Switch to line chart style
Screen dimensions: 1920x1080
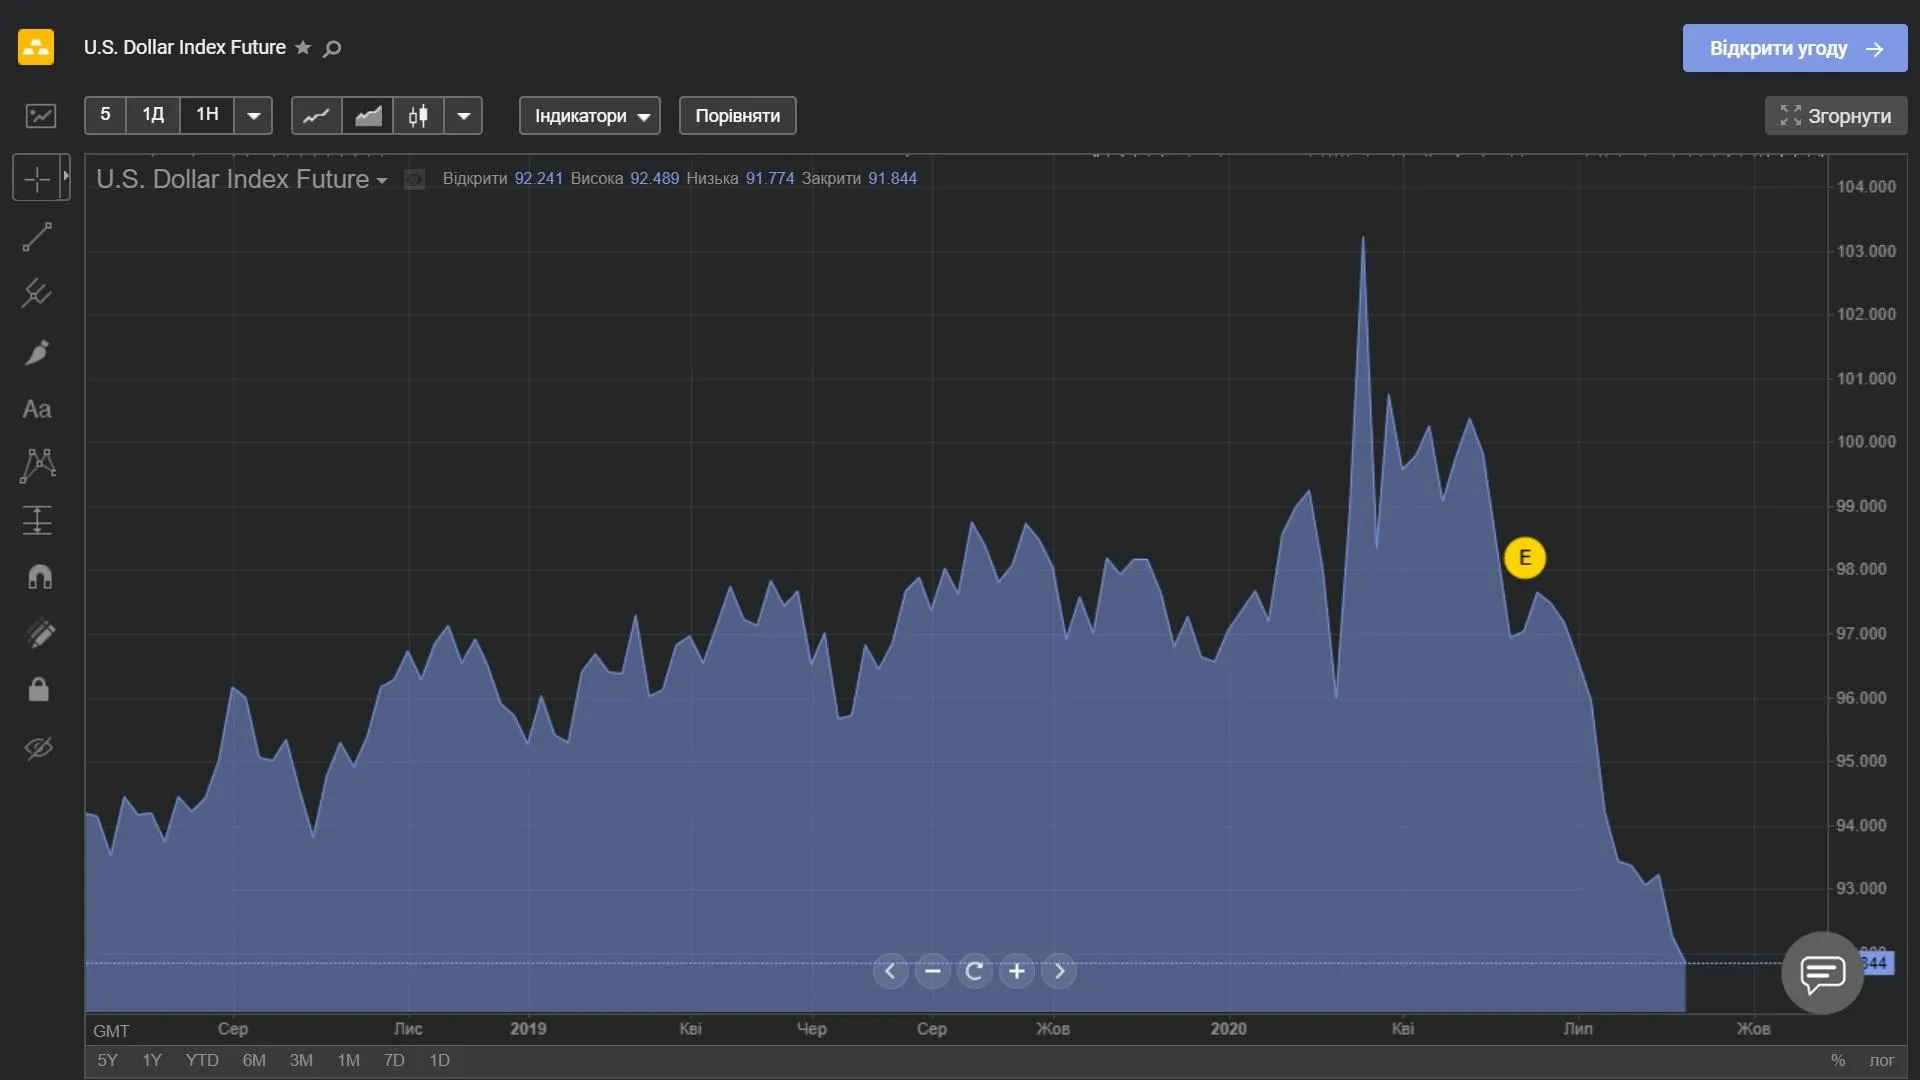click(316, 116)
